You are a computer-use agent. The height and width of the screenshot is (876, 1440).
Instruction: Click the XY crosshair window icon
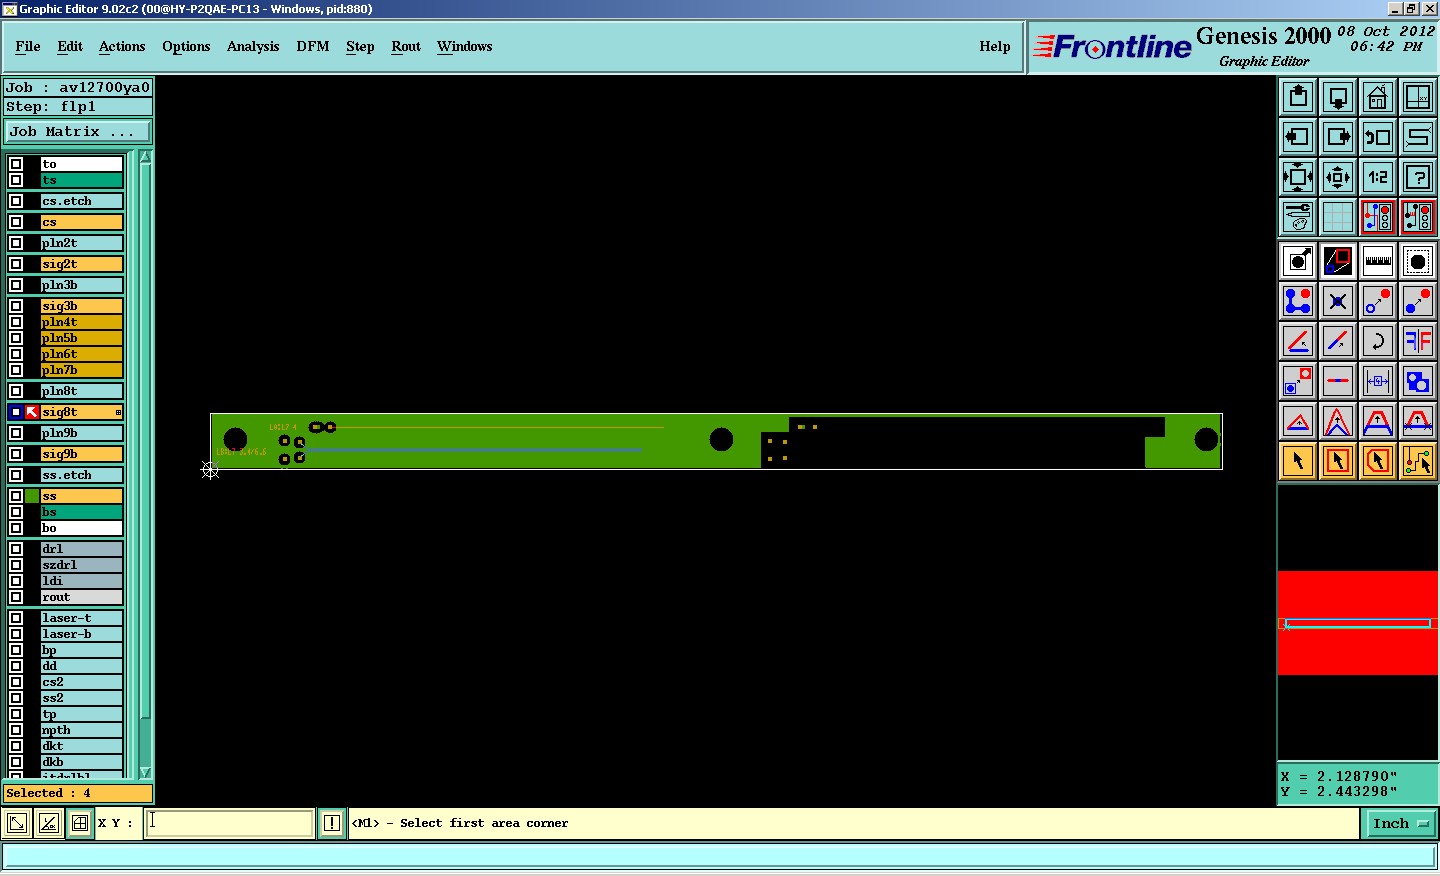click(x=1418, y=97)
